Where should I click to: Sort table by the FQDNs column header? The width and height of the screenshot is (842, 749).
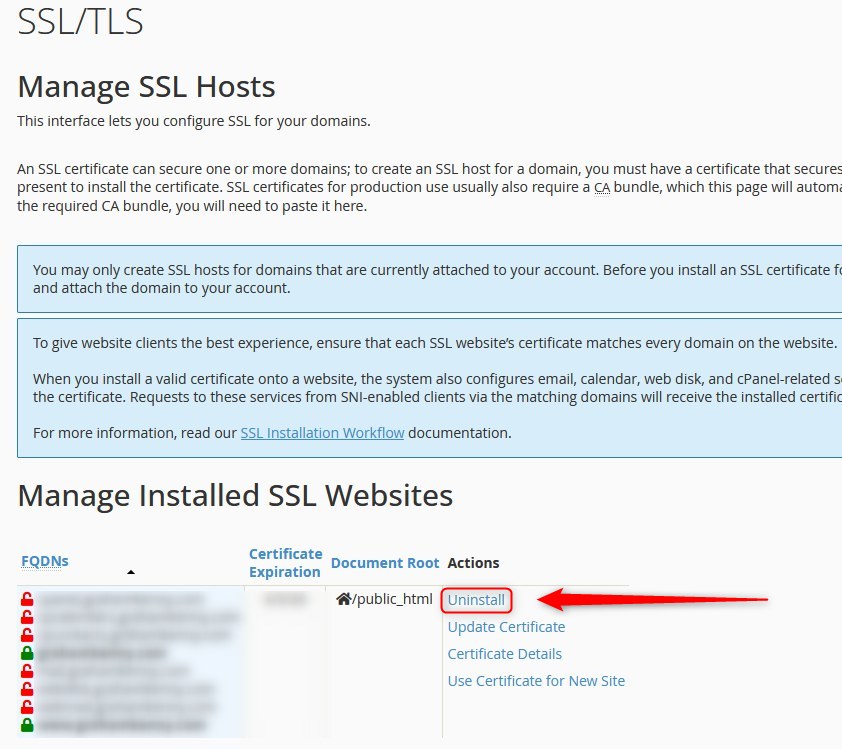(45, 561)
